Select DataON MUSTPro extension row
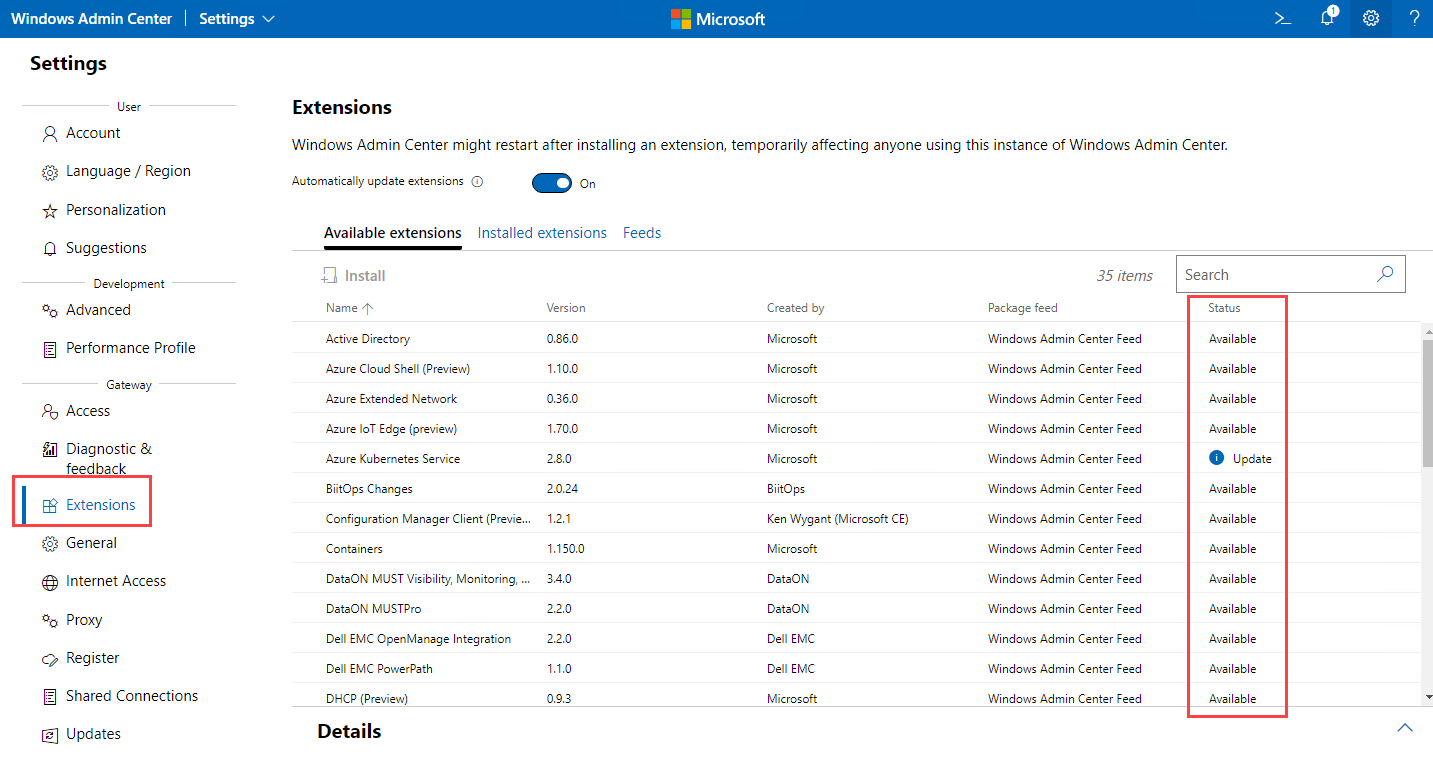Image resolution: width=1433 pixels, height=783 pixels. (x=856, y=608)
